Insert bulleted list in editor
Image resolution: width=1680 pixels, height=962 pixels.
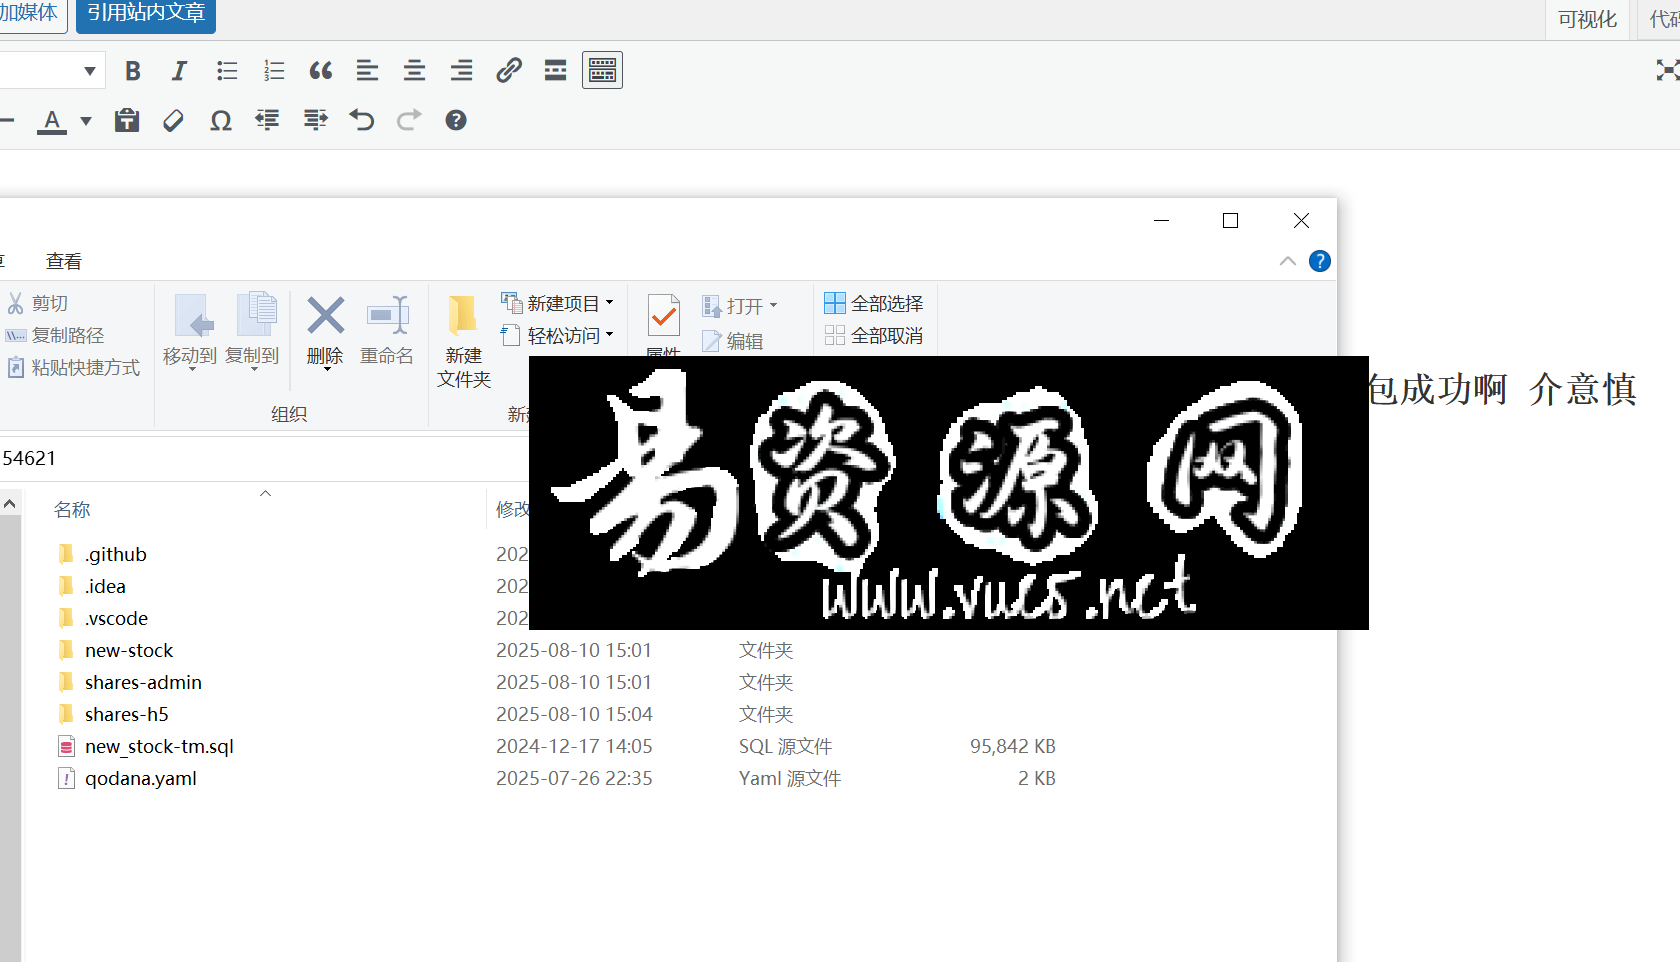pyautogui.click(x=227, y=71)
